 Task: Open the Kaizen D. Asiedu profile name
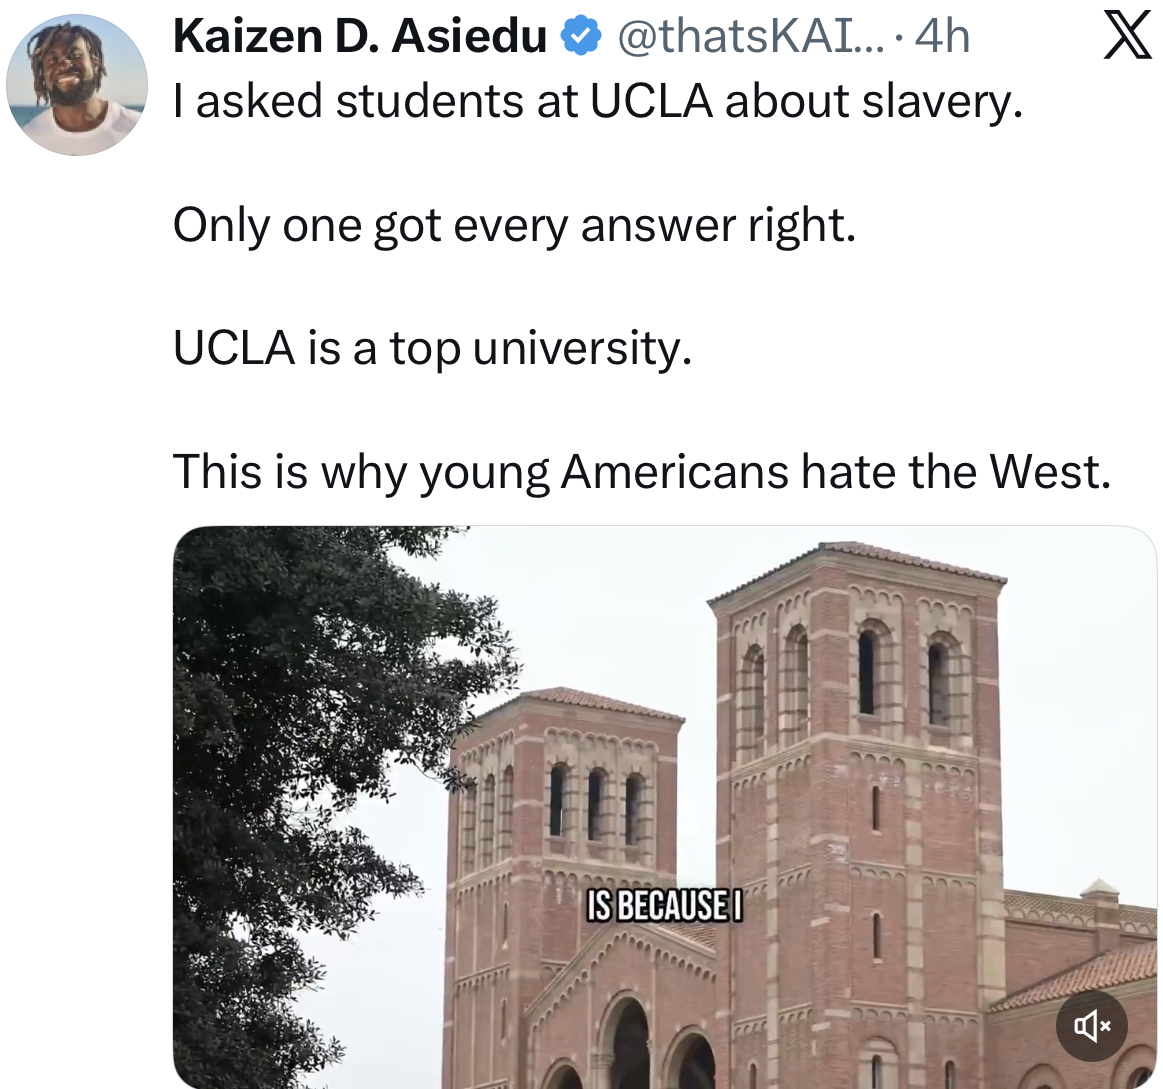pyautogui.click(x=359, y=37)
